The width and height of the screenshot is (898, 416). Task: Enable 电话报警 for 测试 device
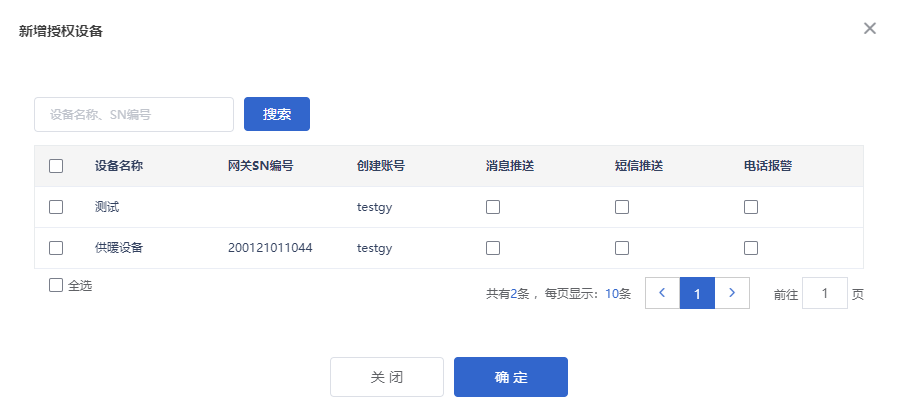751,207
